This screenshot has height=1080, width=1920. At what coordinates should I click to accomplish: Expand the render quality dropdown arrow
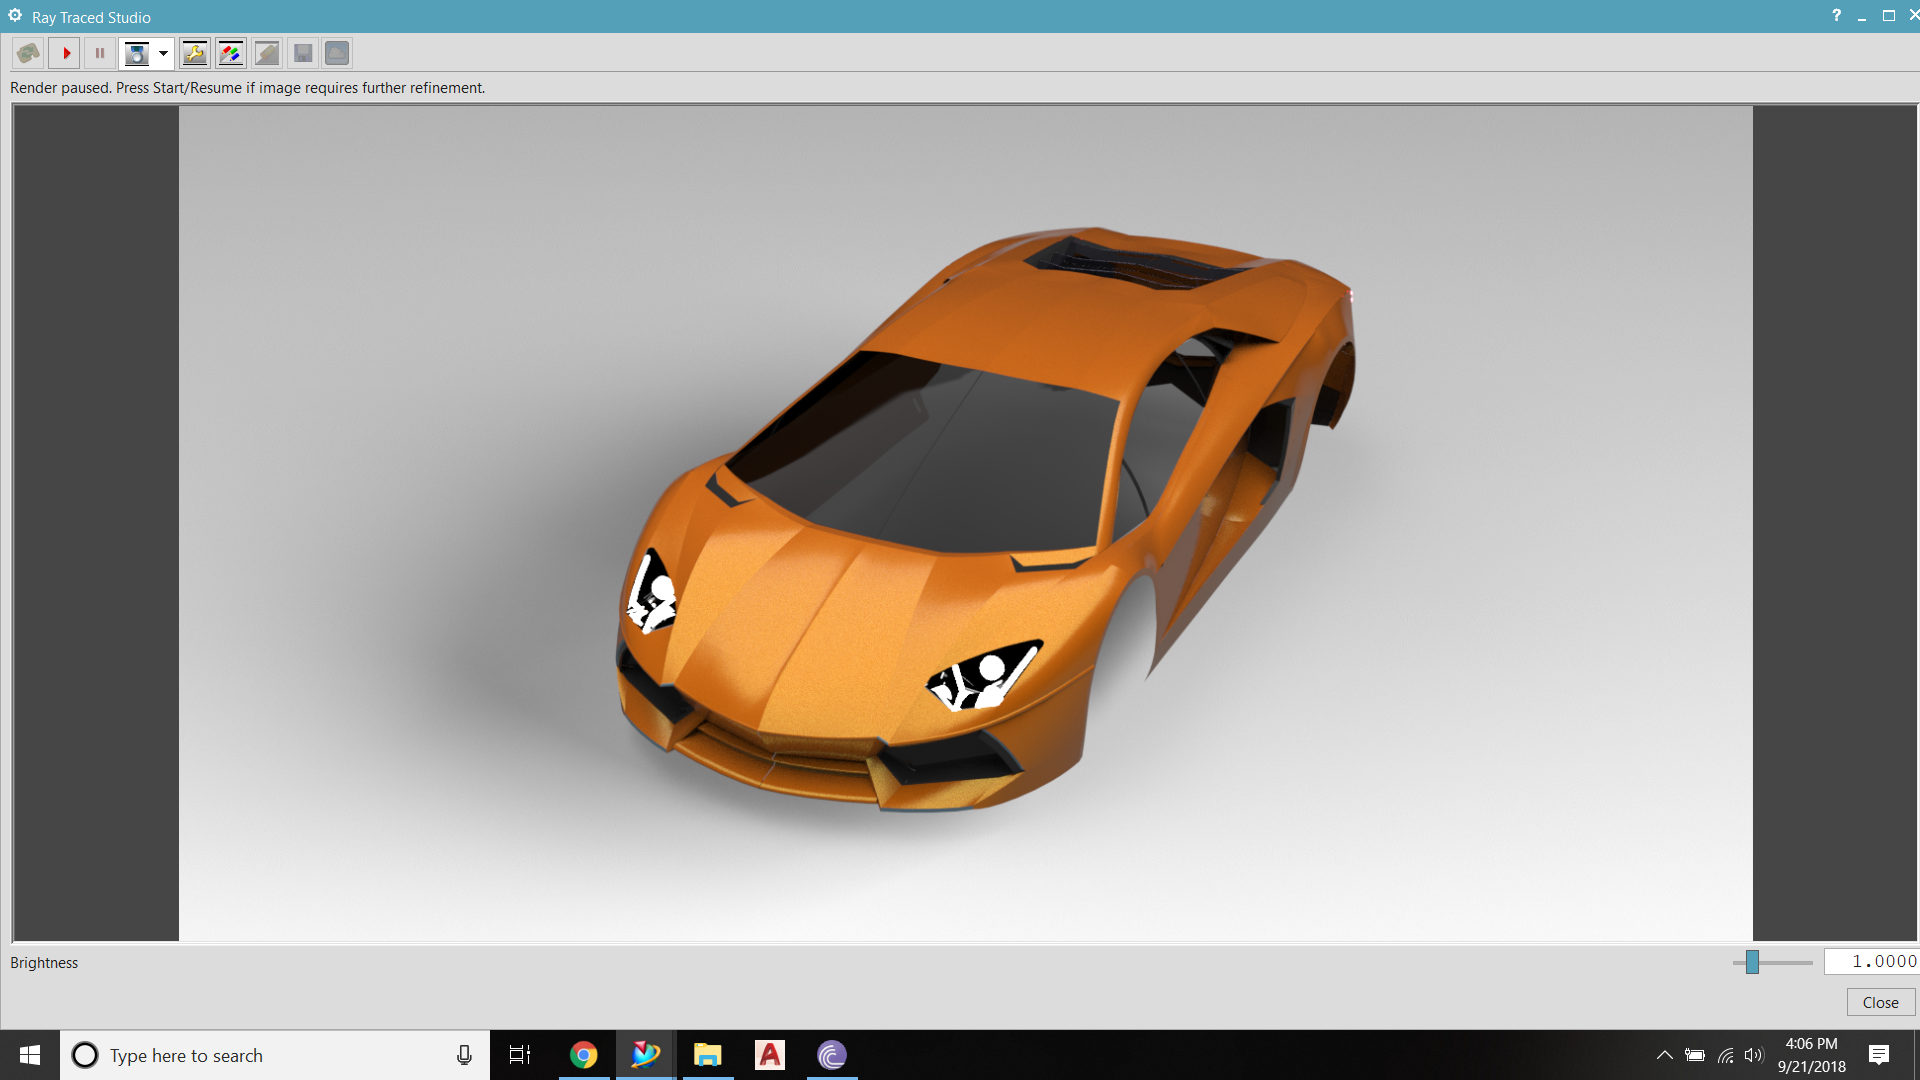tap(163, 53)
